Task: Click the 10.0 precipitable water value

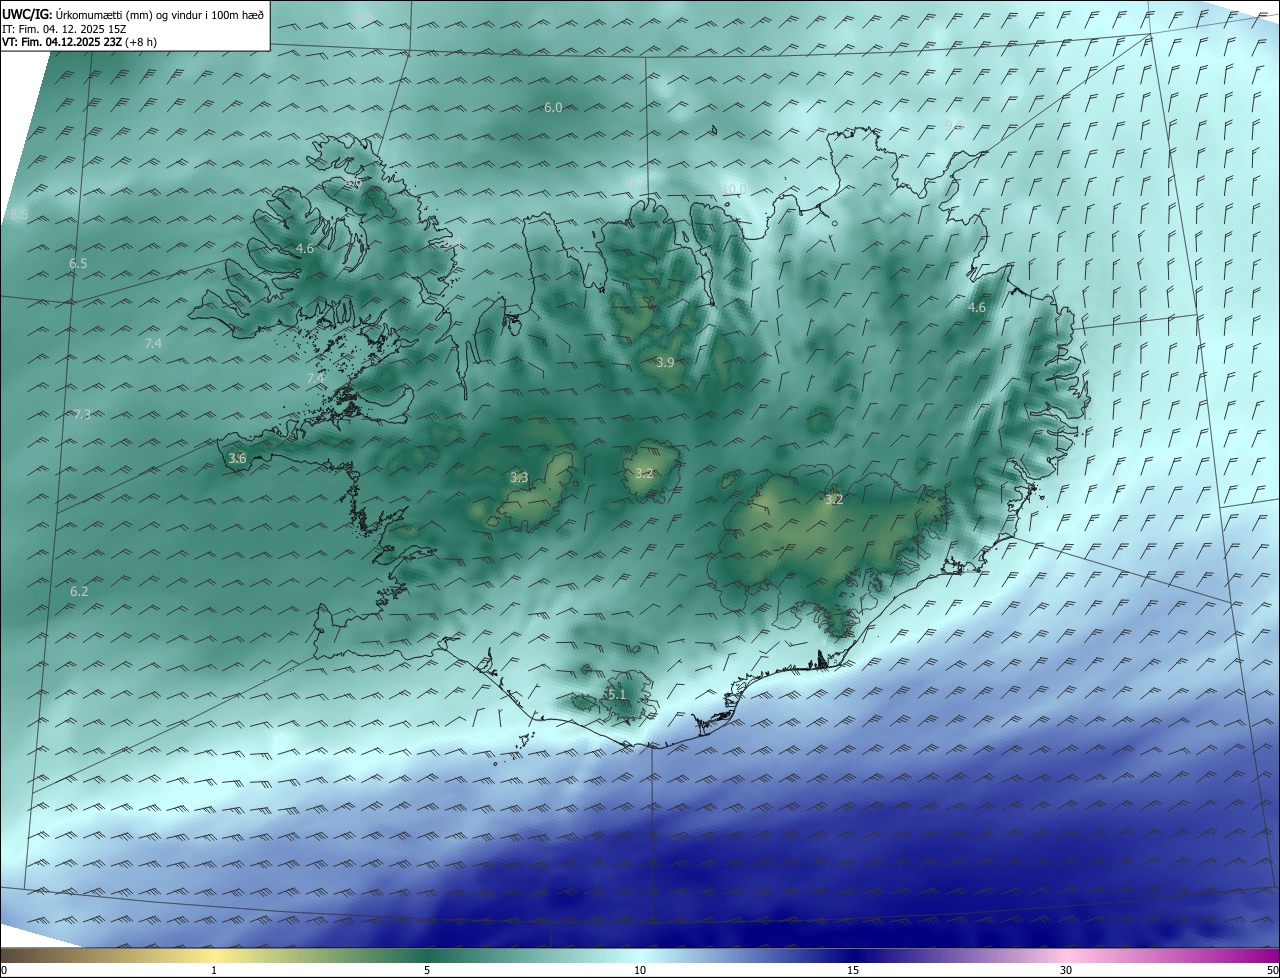Action: 734,189
